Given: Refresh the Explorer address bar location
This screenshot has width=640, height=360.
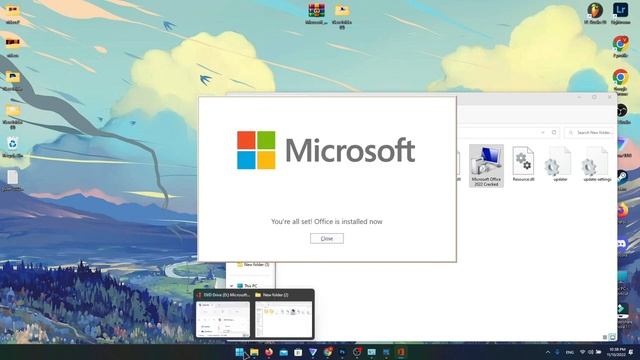Looking at the screenshot, I should [x=554, y=133].
